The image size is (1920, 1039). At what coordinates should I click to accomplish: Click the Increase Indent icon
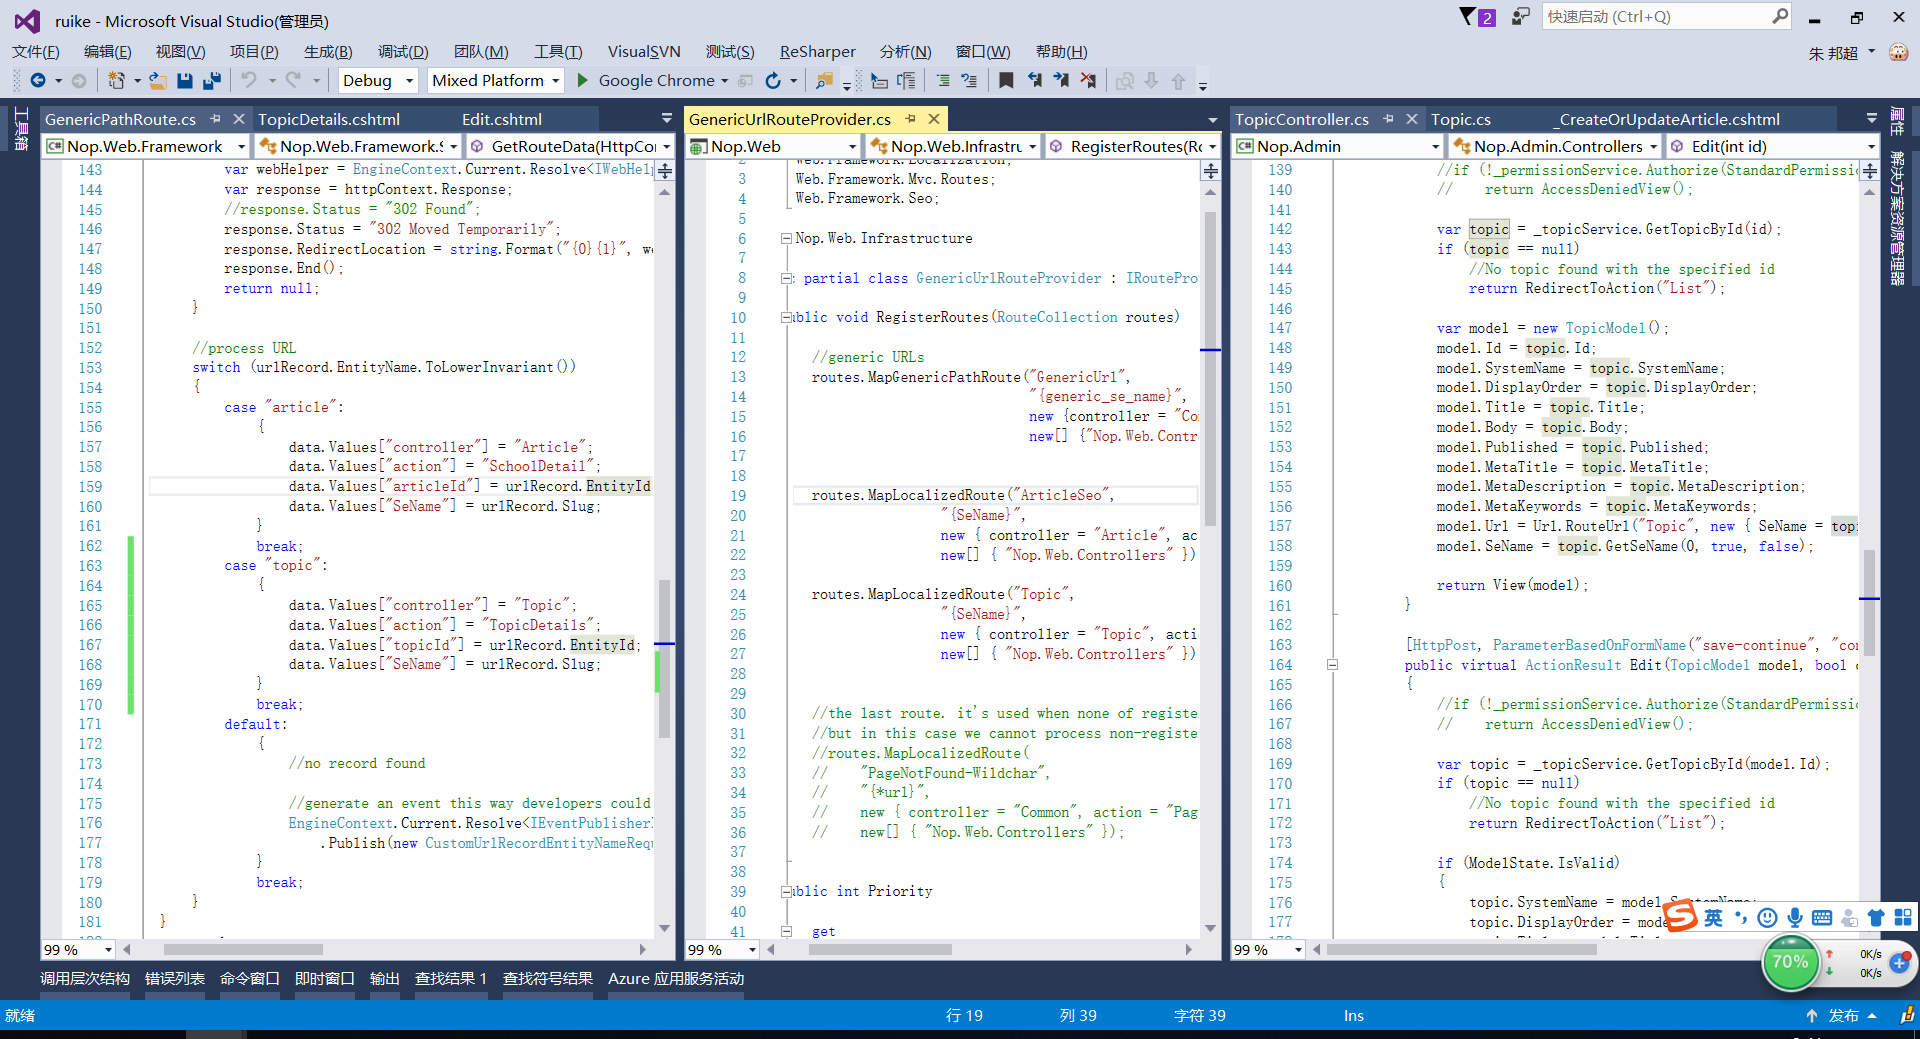[943, 81]
